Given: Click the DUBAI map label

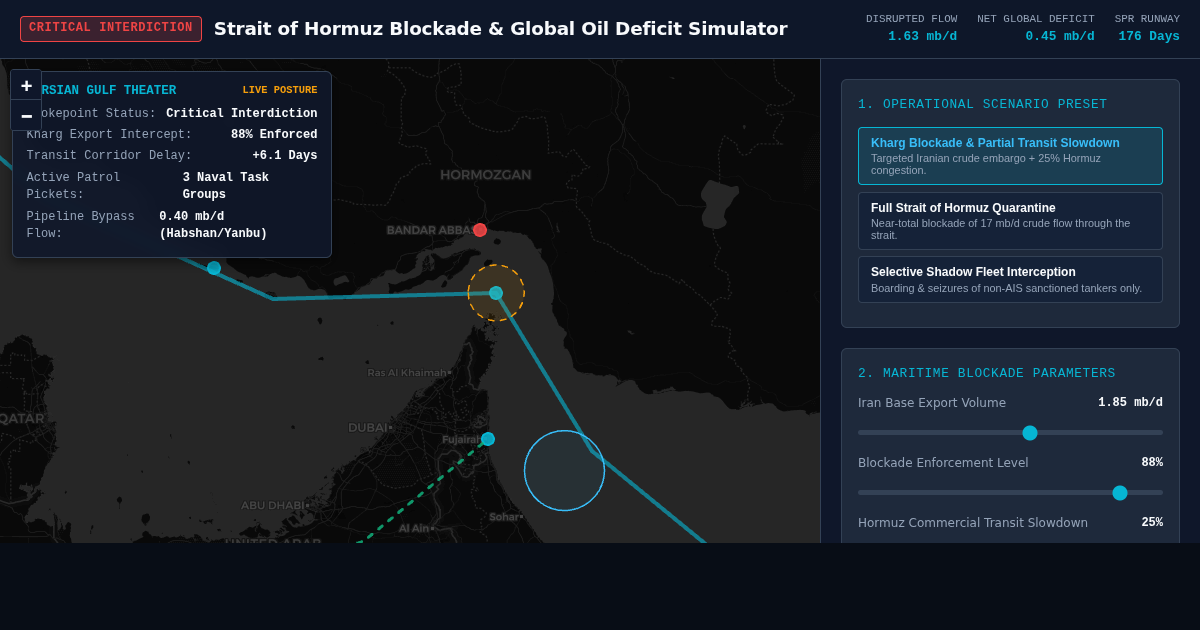Looking at the screenshot, I should click(x=370, y=428).
